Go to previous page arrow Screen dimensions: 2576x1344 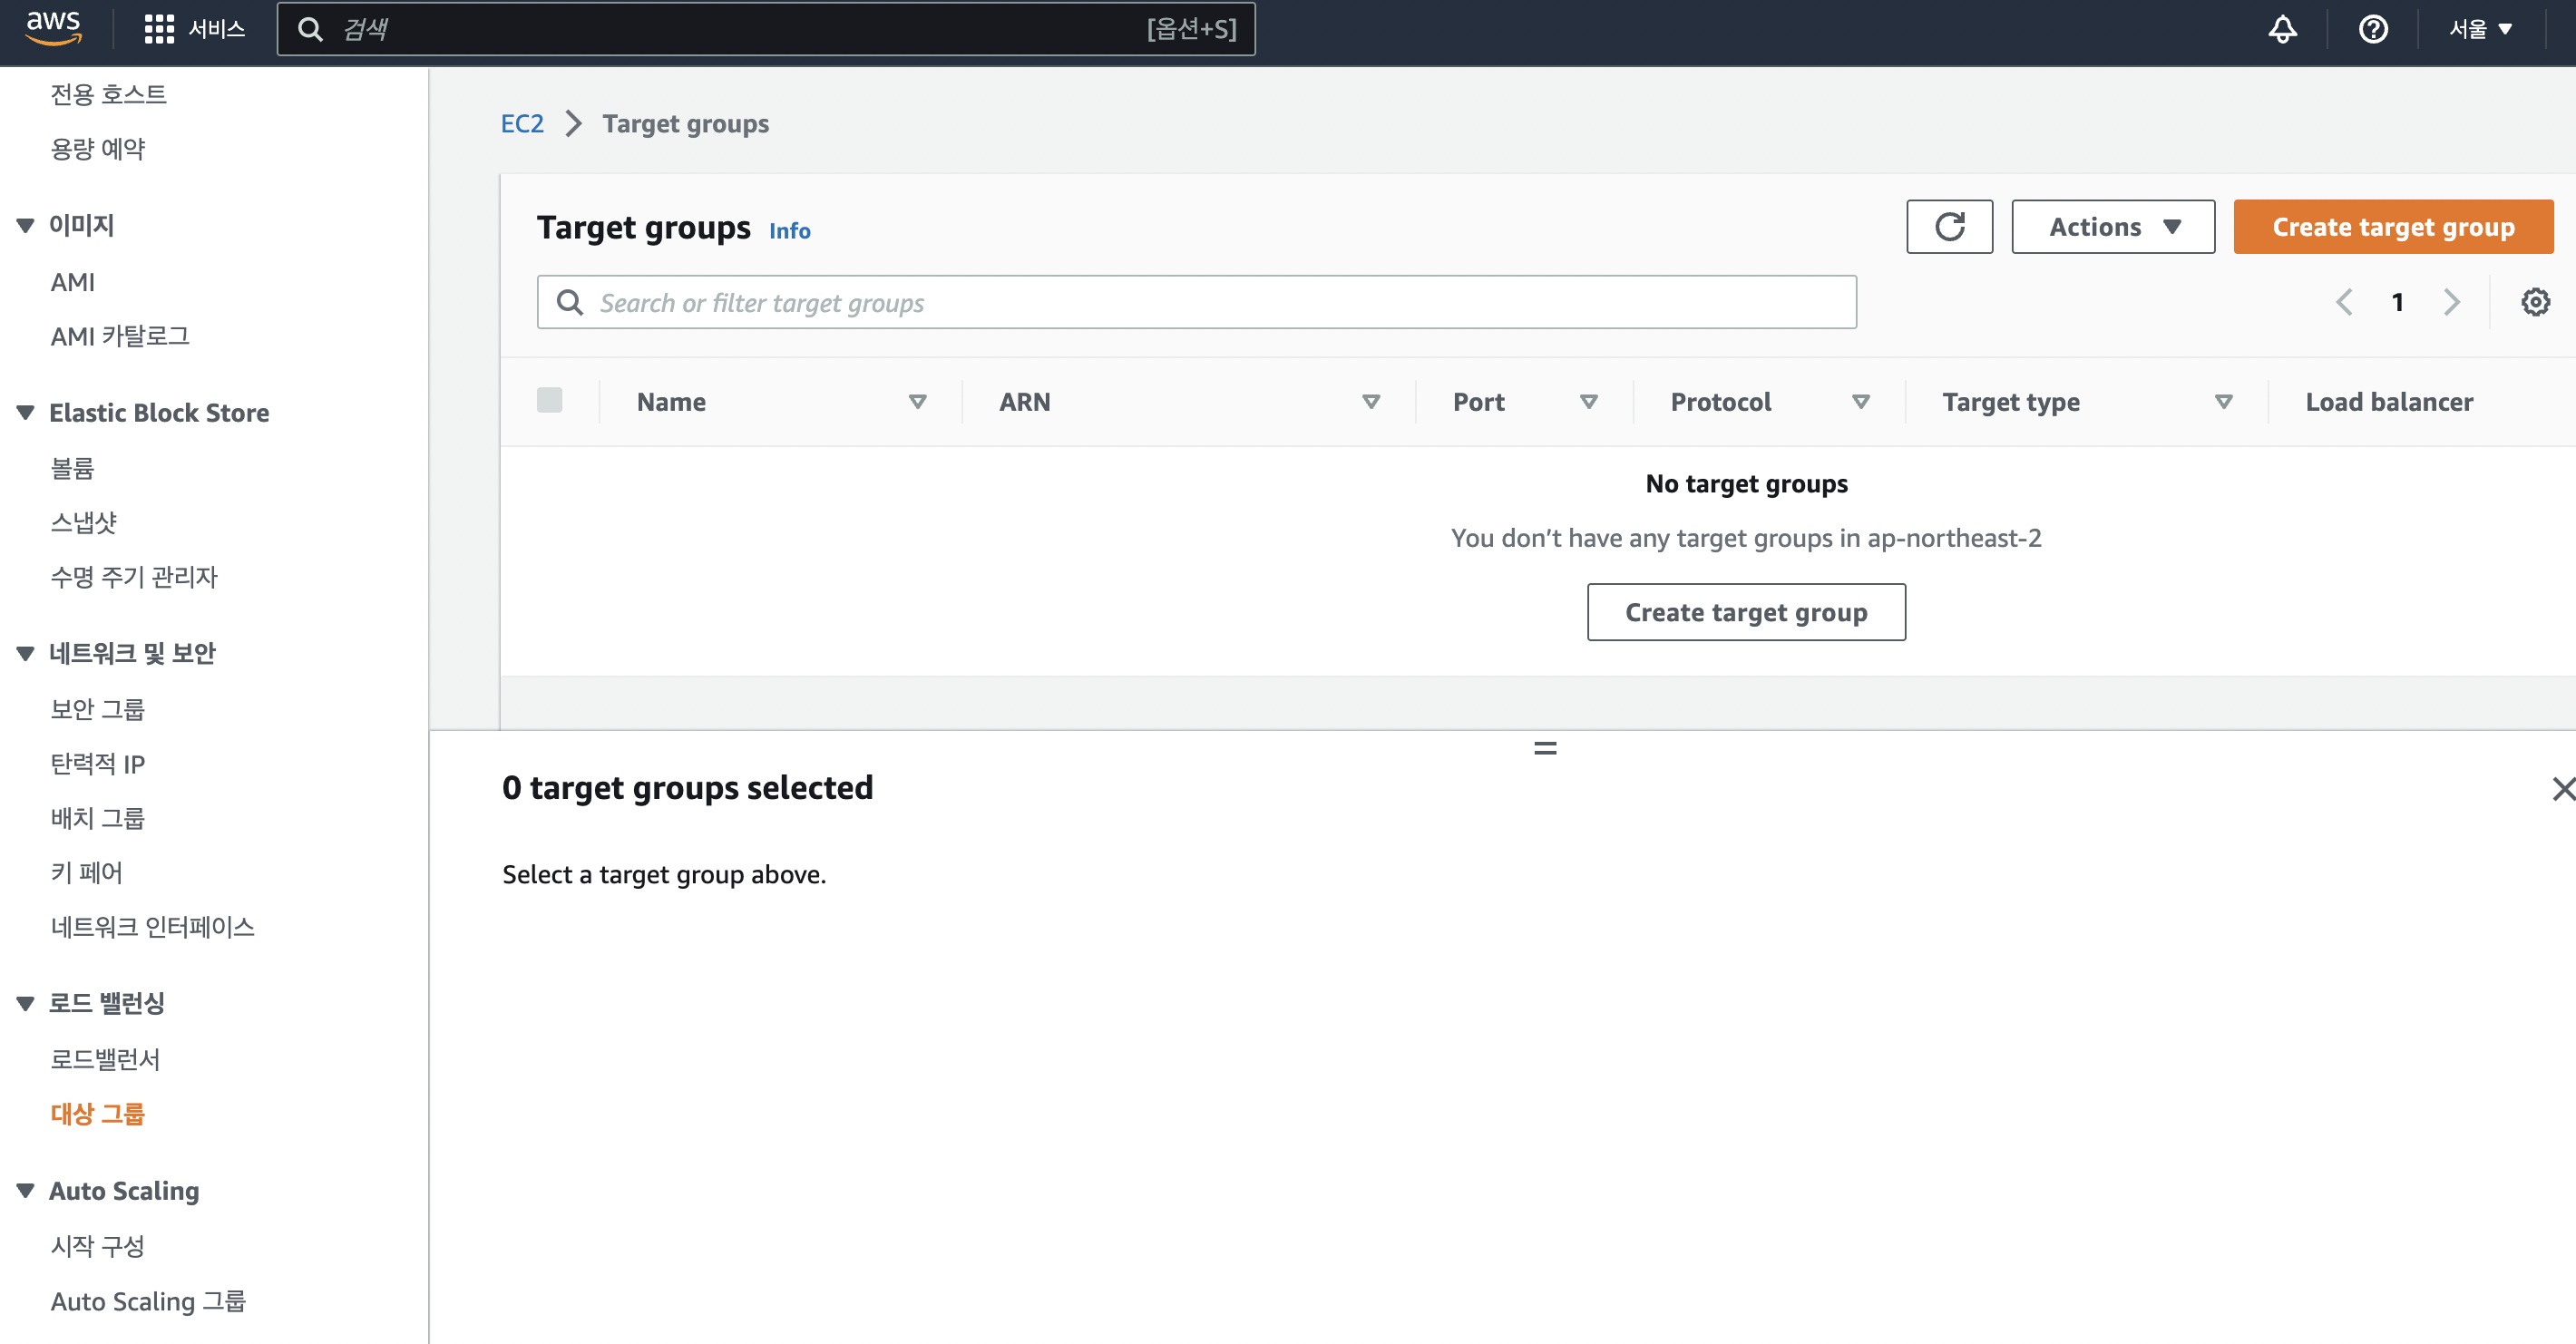(x=2344, y=302)
